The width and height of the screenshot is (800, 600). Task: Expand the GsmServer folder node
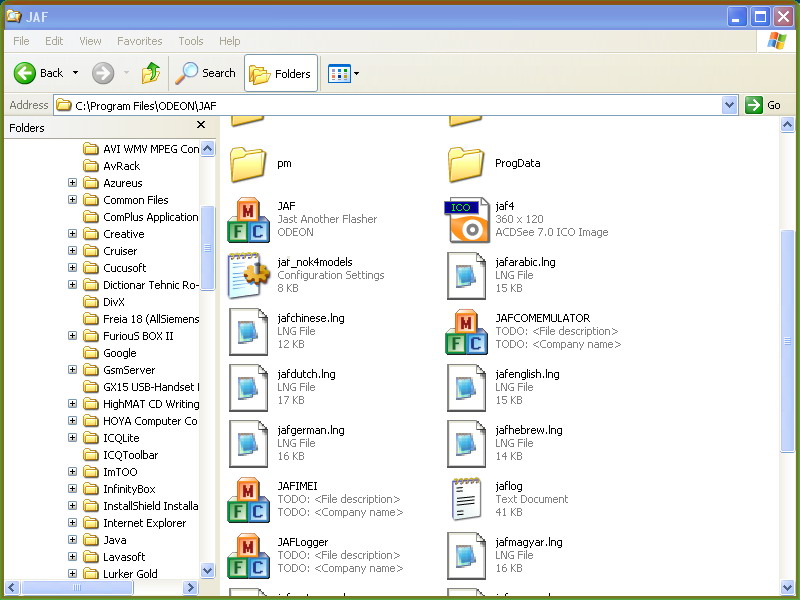click(x=72, y=369)
